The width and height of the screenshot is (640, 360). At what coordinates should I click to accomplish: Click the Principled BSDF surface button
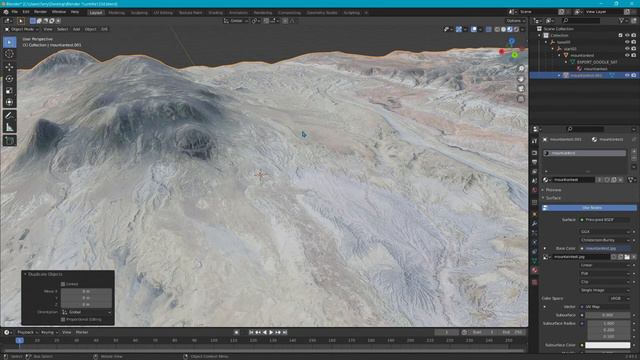point(604,220)
